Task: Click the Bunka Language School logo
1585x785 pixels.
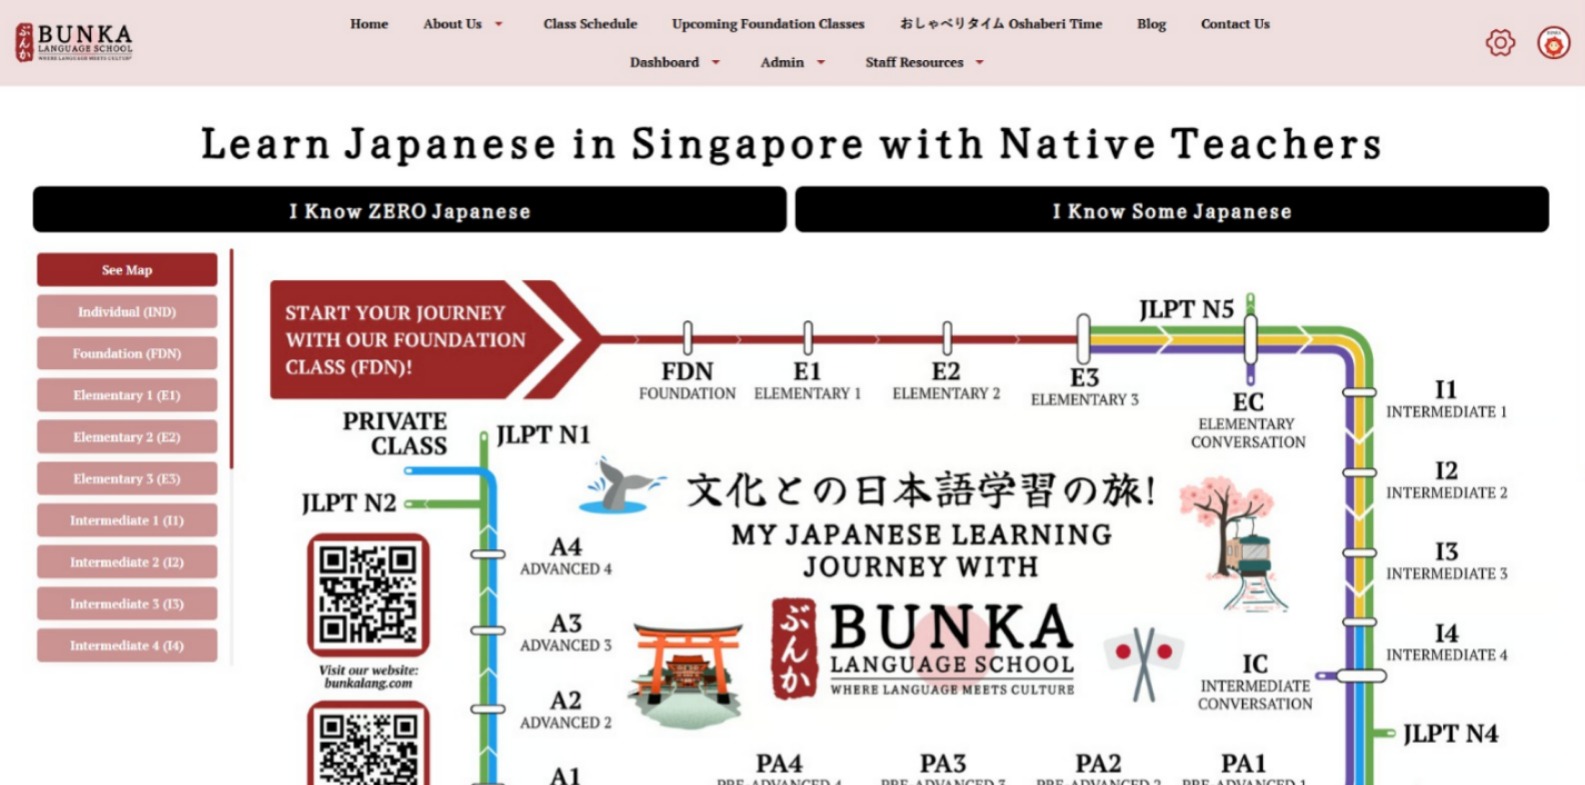Action: tap(74, 42)
